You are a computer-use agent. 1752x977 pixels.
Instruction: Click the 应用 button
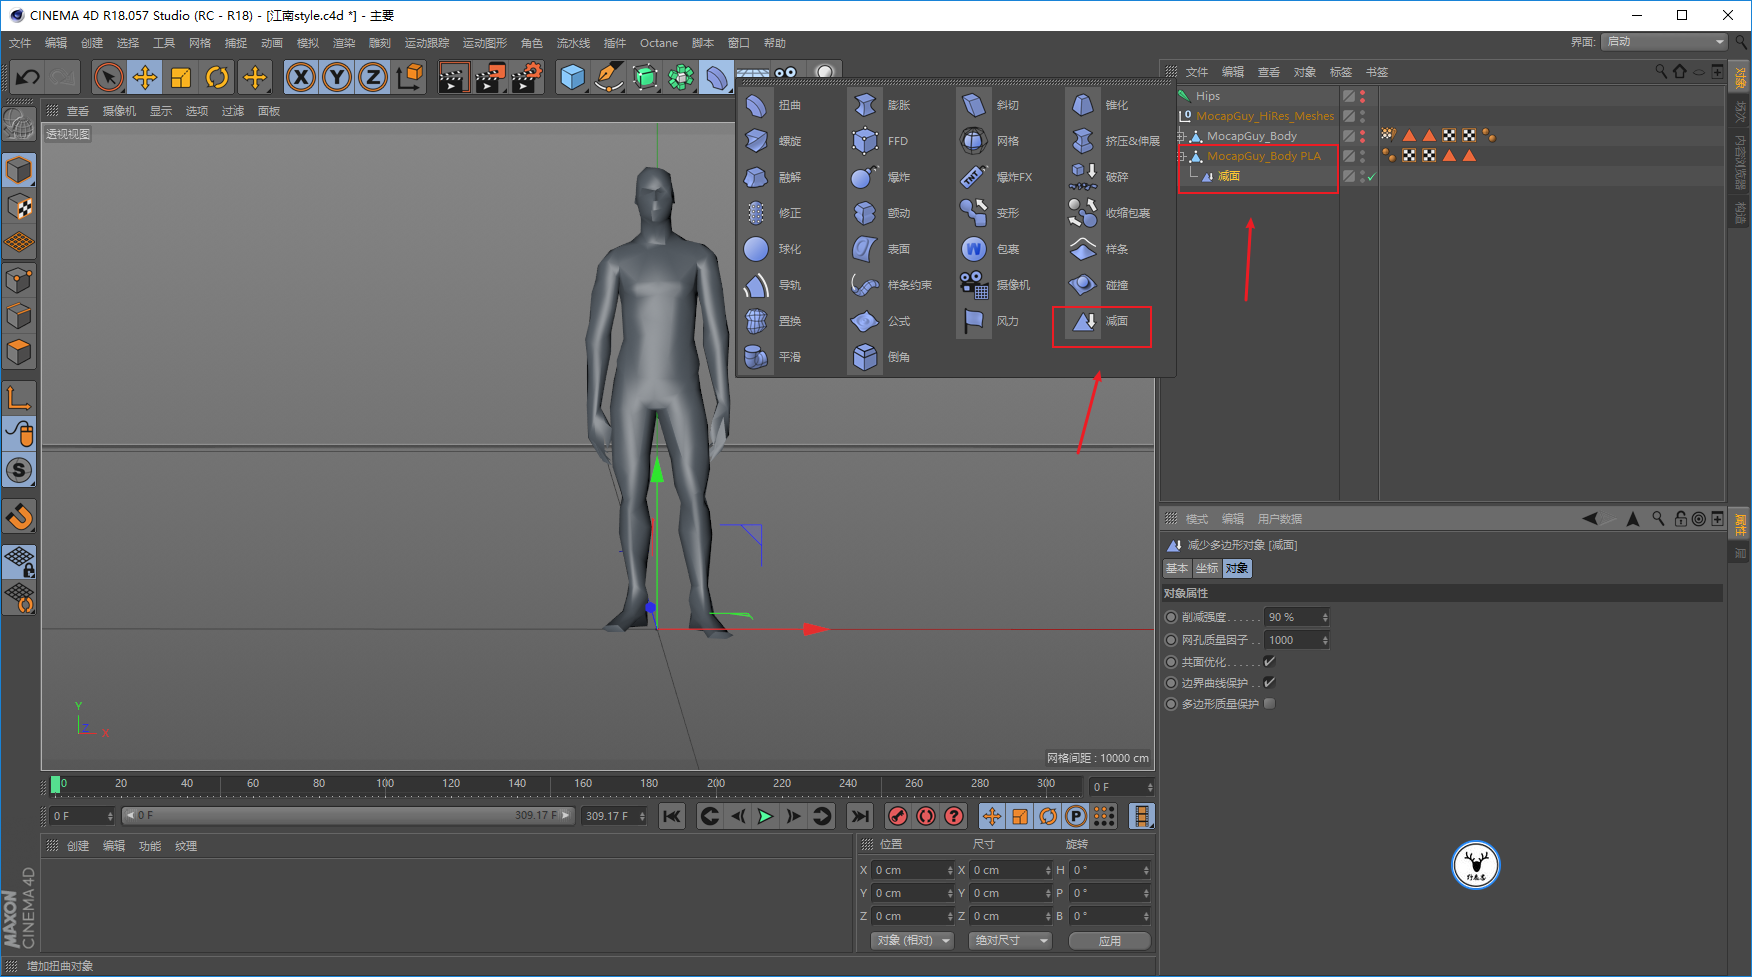(1109, 941)
